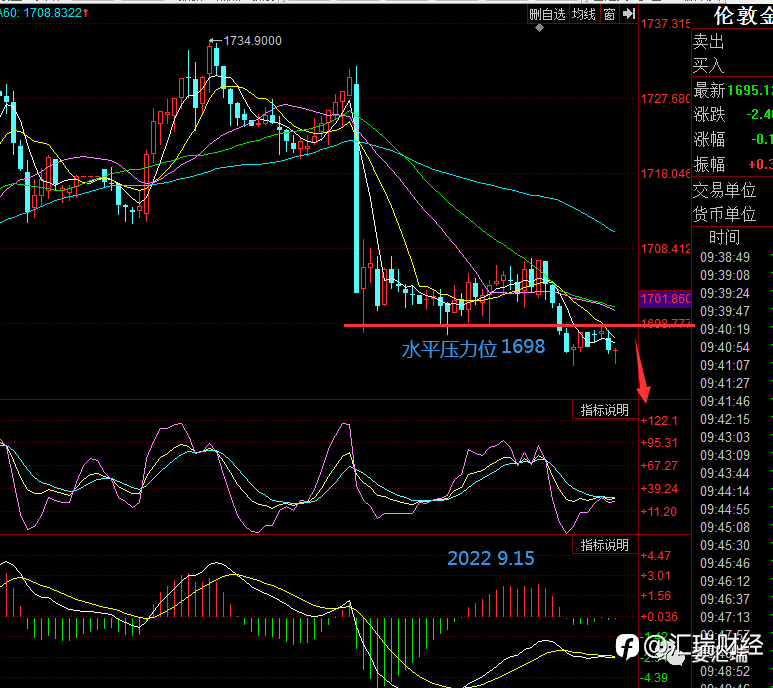Click the 涨幅 row label
Screen dimensions: 773x688
(709, 139)
